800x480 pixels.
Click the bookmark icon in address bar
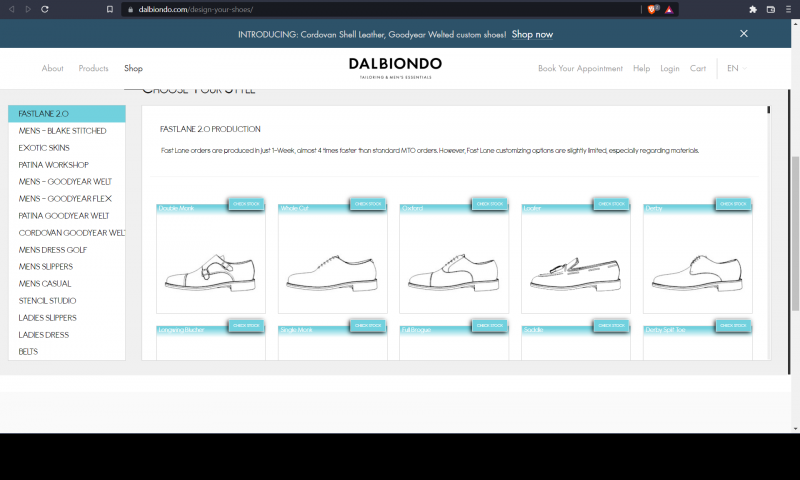click(x=110, y=9)
